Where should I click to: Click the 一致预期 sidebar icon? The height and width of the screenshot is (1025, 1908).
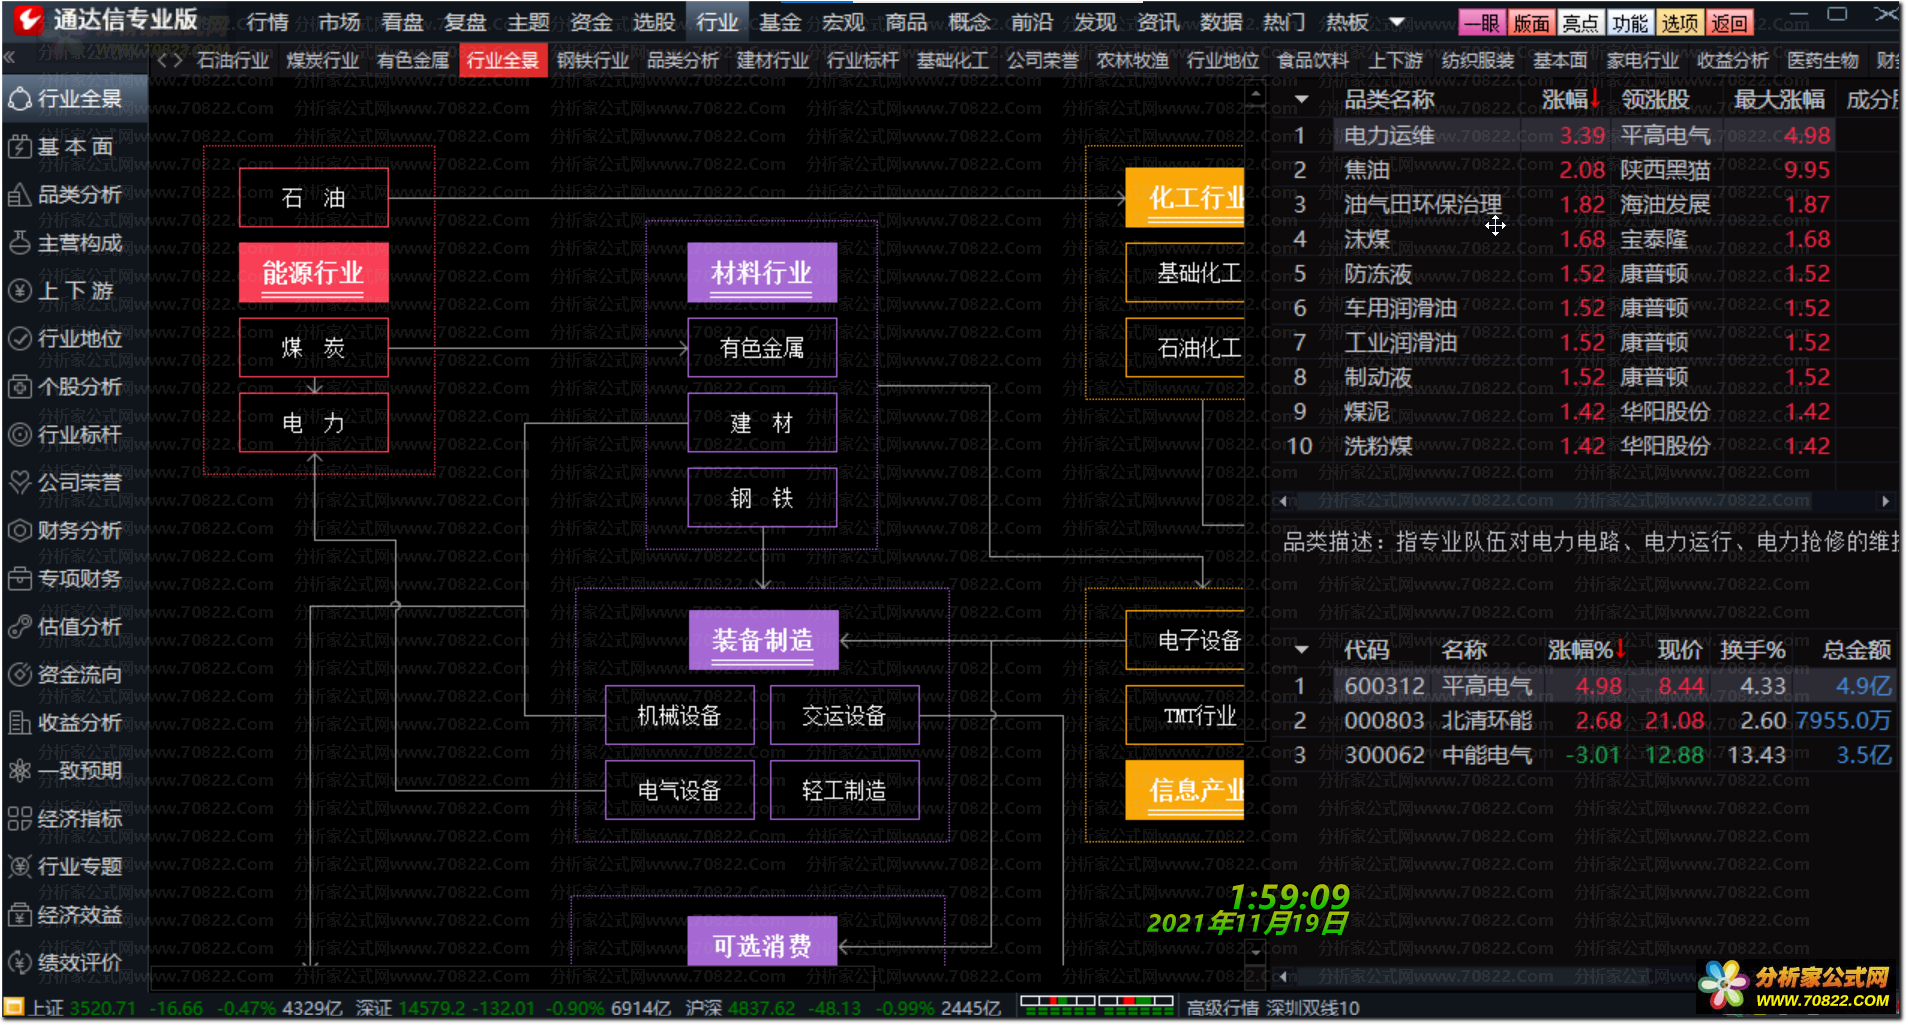[19, 771]
